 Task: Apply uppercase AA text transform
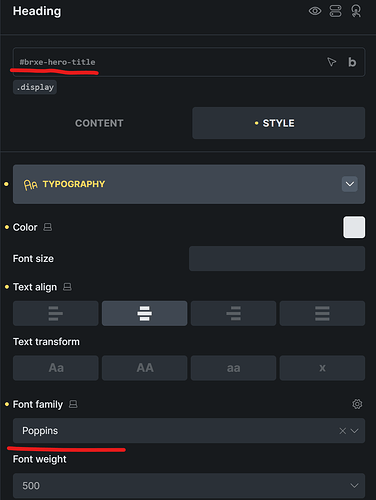point(145,368)
